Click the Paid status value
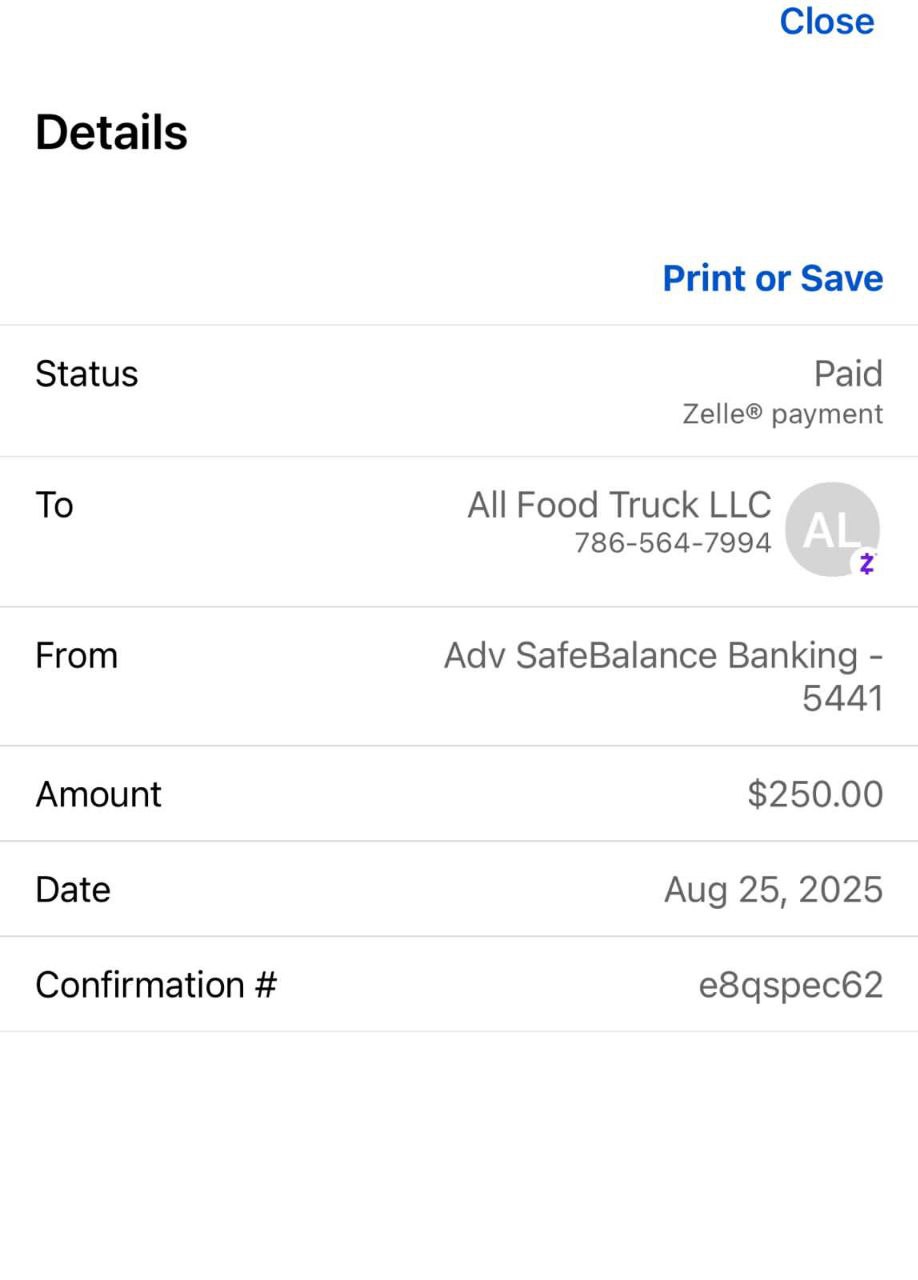The height and width of the screenshot is (1280, 918). pos(848,374)
